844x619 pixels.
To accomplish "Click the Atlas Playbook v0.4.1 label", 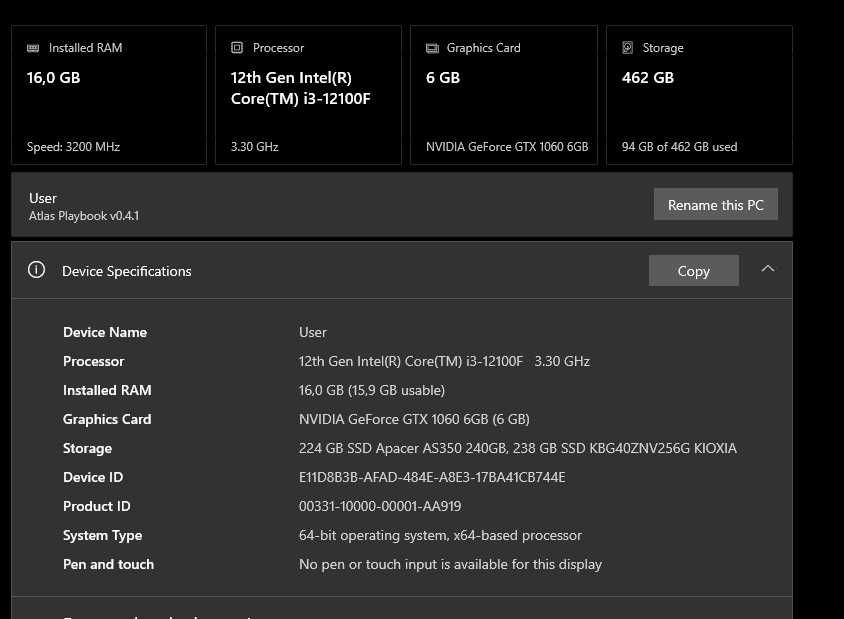I will (84, 215).
